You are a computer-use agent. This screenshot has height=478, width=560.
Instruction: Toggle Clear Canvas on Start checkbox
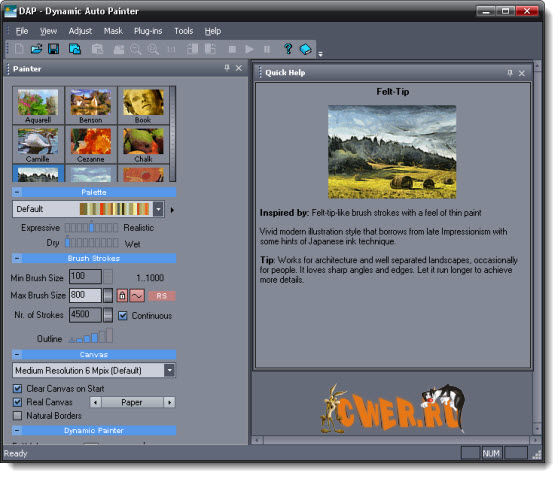(17, 388)
